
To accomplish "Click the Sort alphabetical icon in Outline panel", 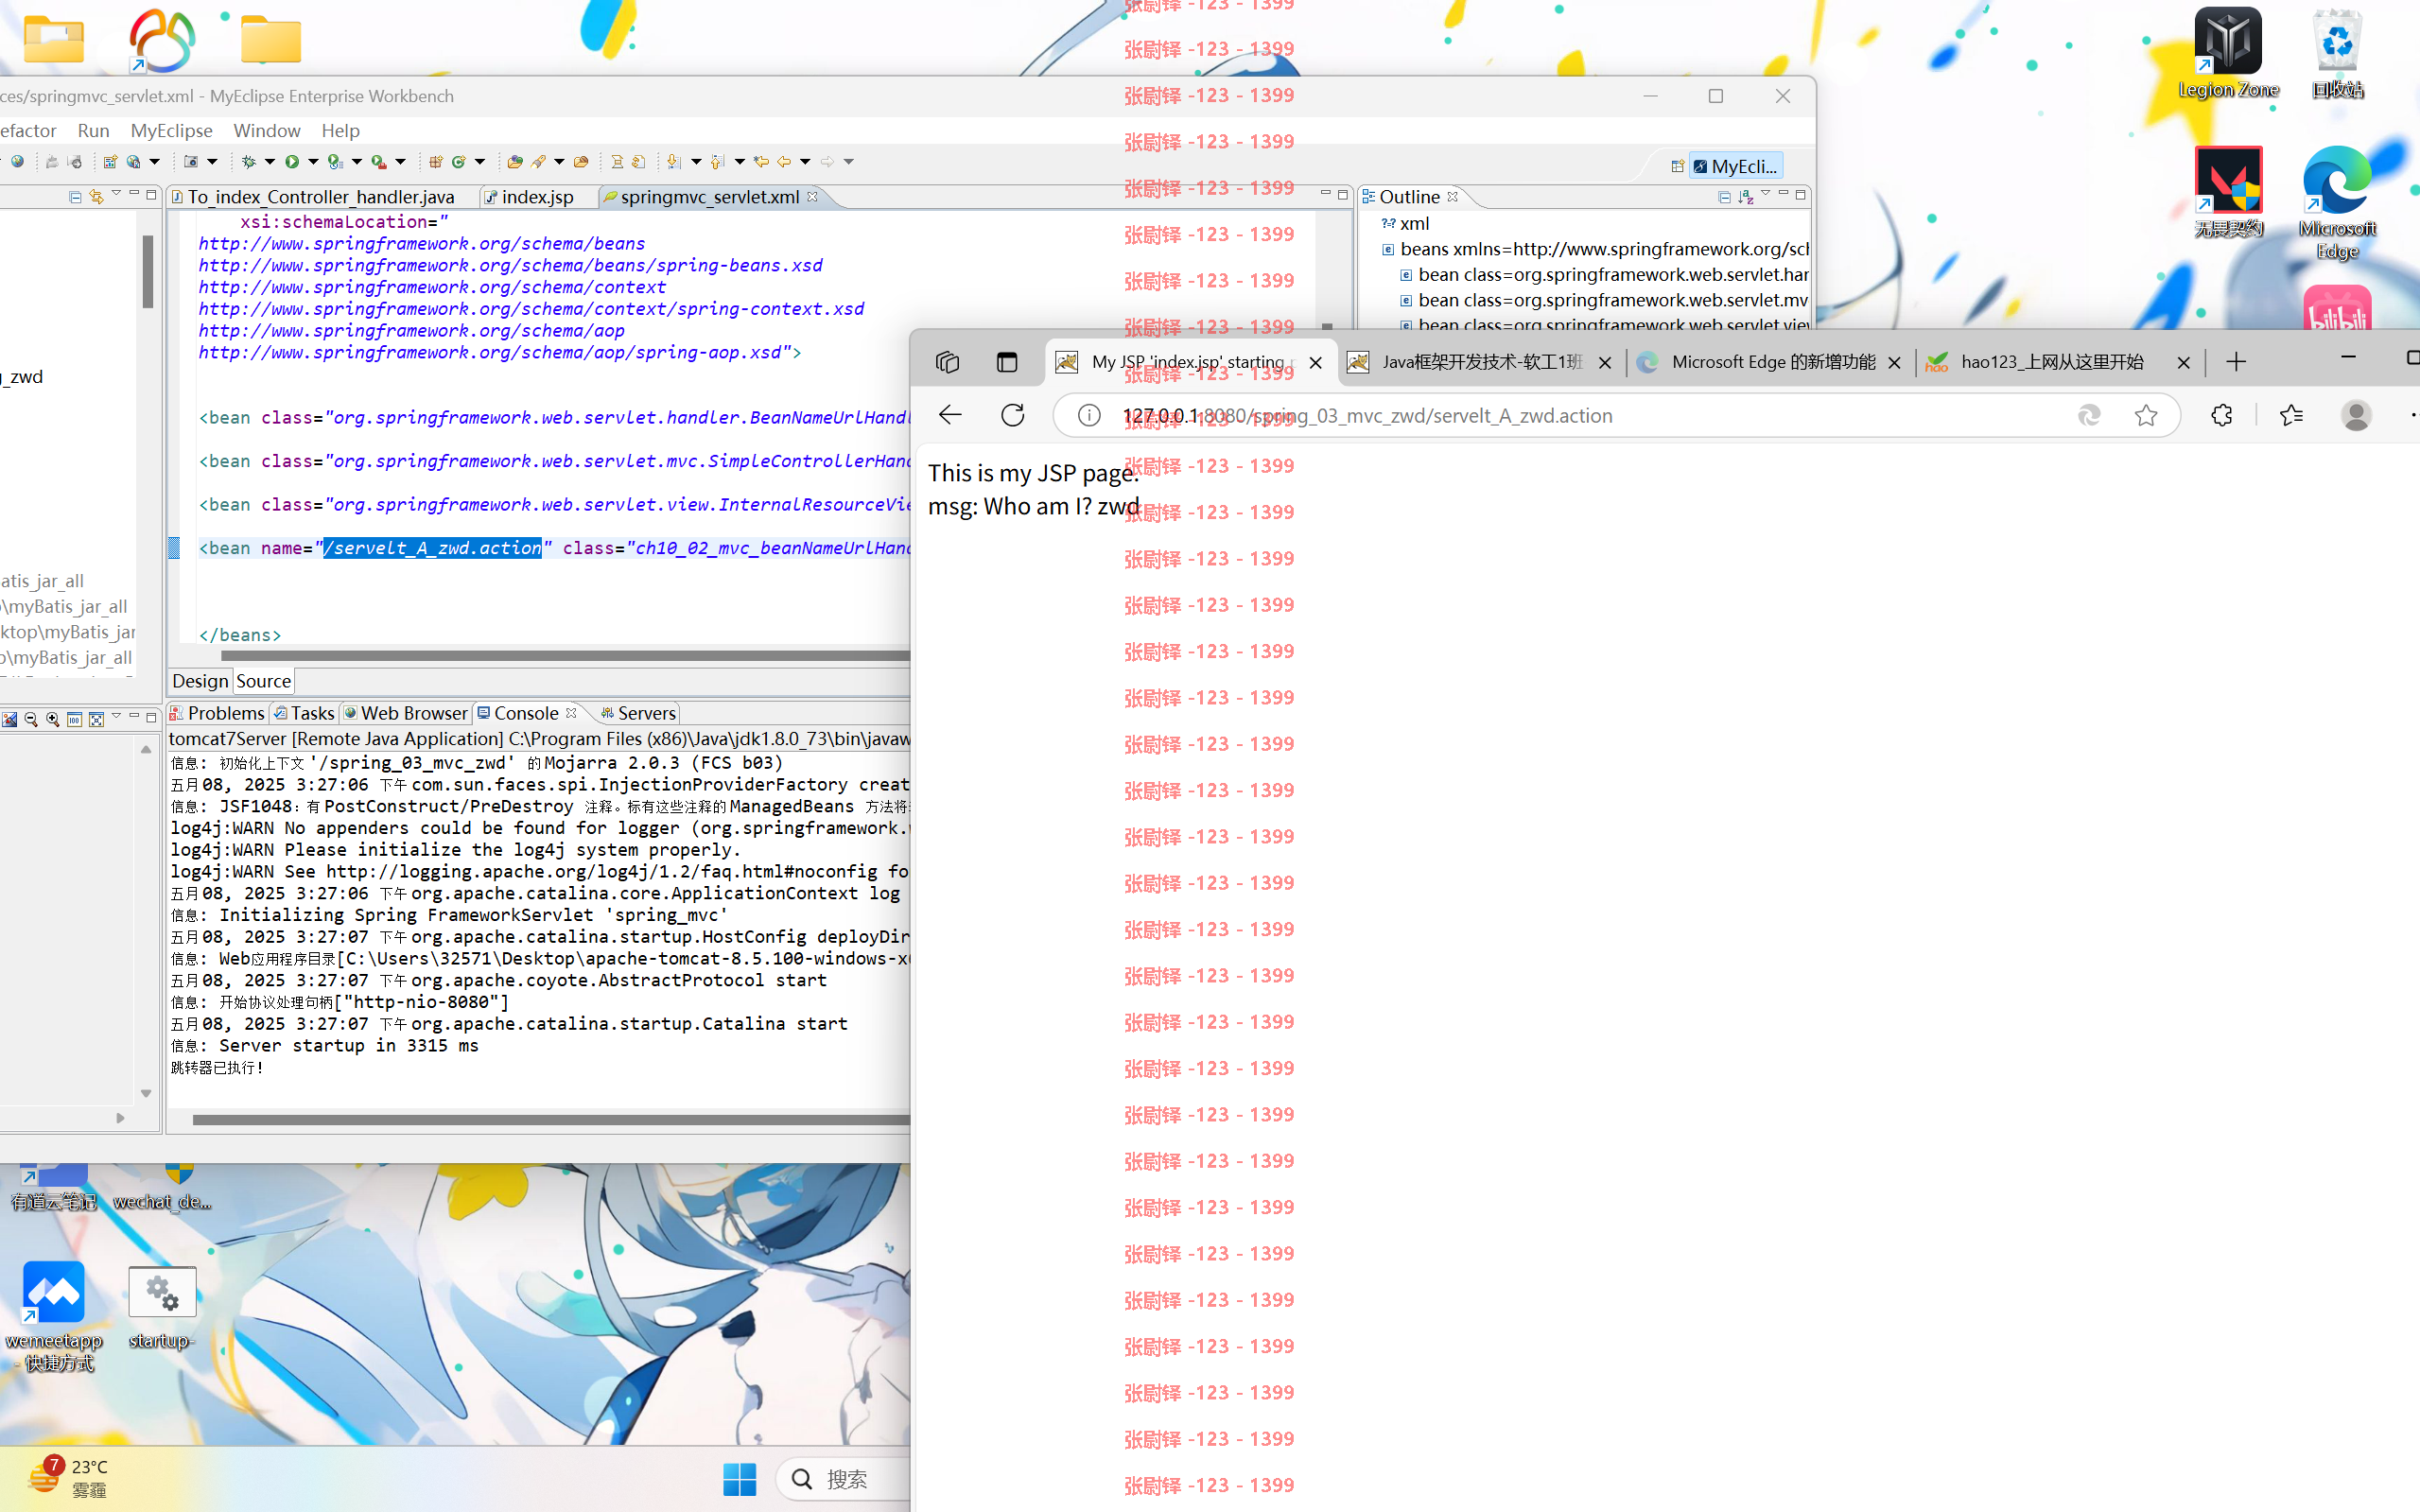I will [x=1746, y=197].
